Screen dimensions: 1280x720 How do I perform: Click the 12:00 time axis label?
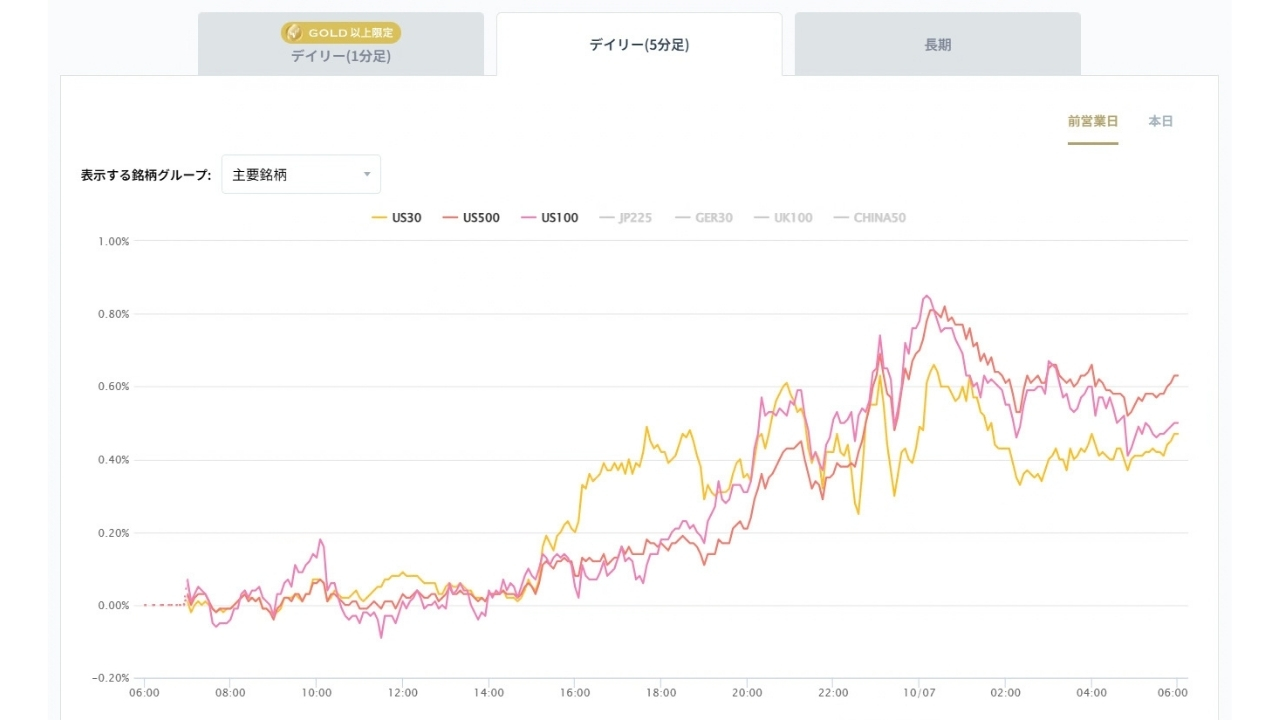403,692
